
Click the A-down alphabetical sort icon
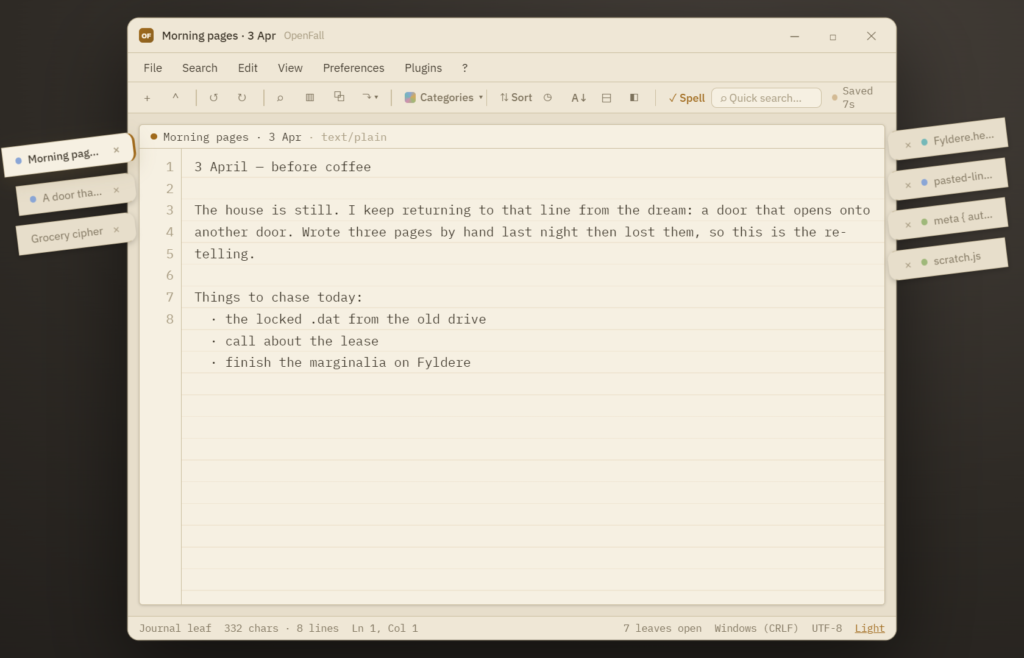579,98
